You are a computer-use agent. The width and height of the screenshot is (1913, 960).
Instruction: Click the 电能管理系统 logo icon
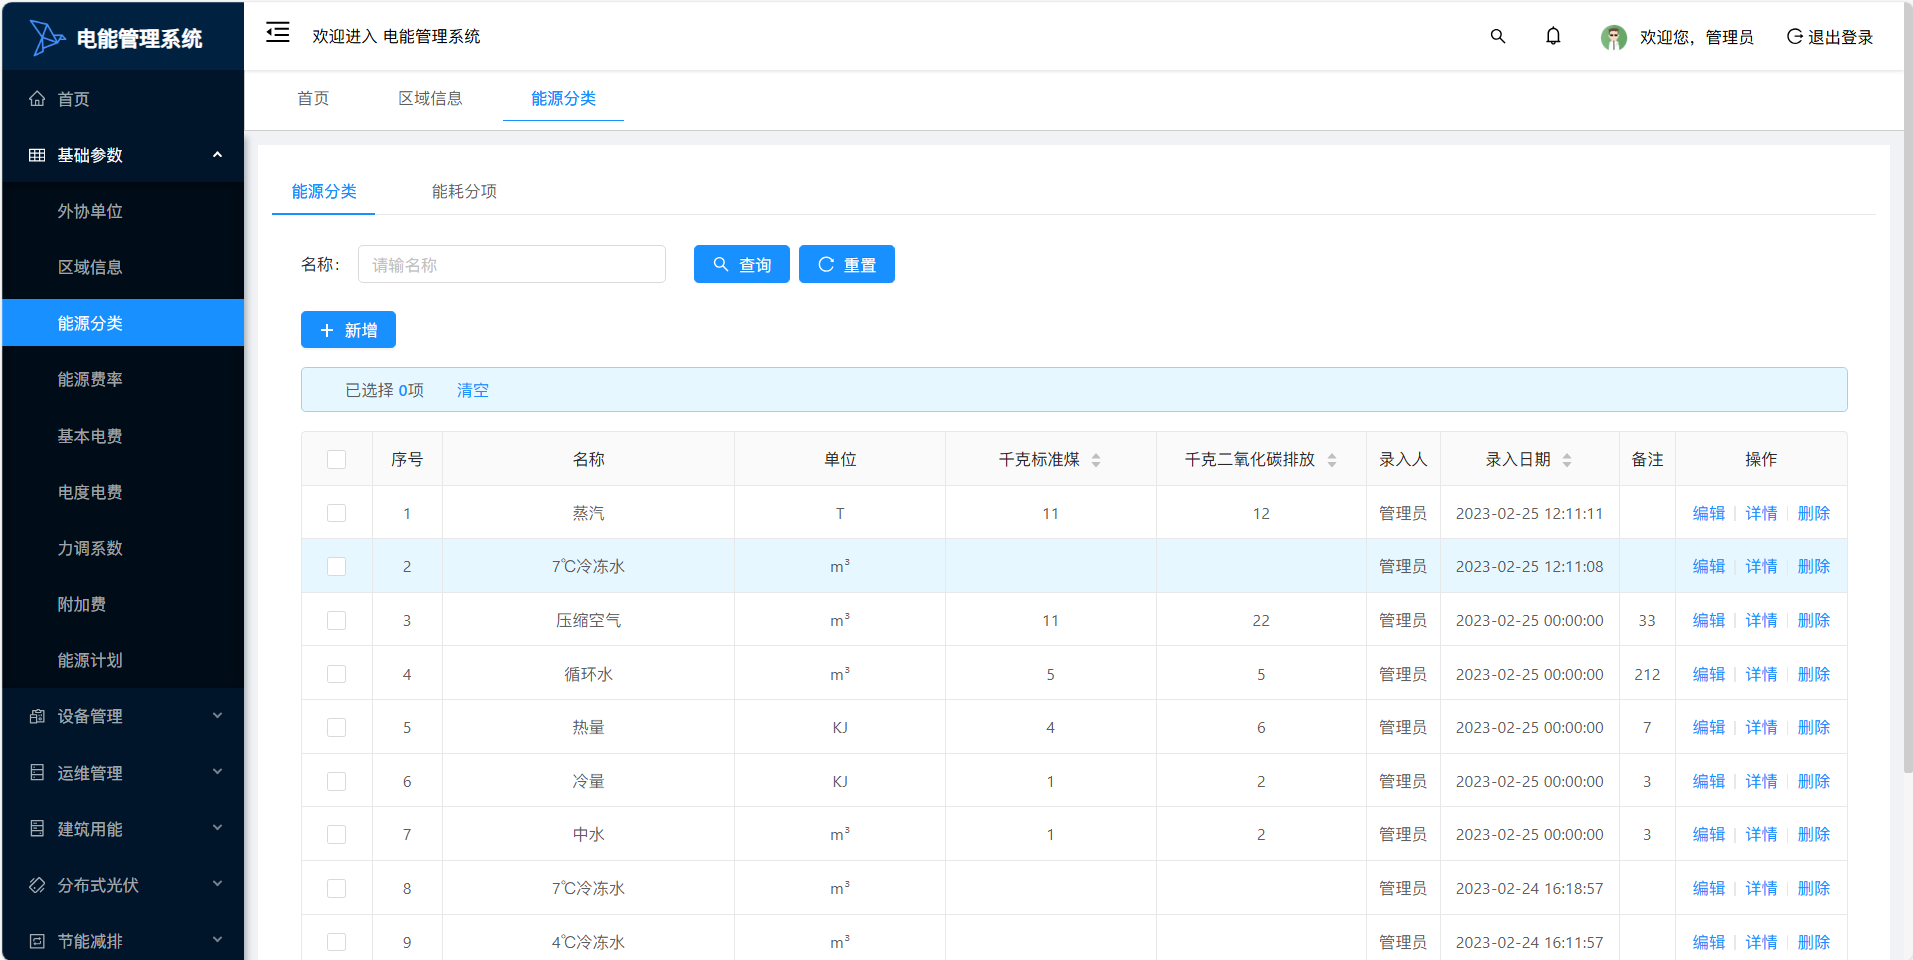pyautogui.click(x=46, y=38)
